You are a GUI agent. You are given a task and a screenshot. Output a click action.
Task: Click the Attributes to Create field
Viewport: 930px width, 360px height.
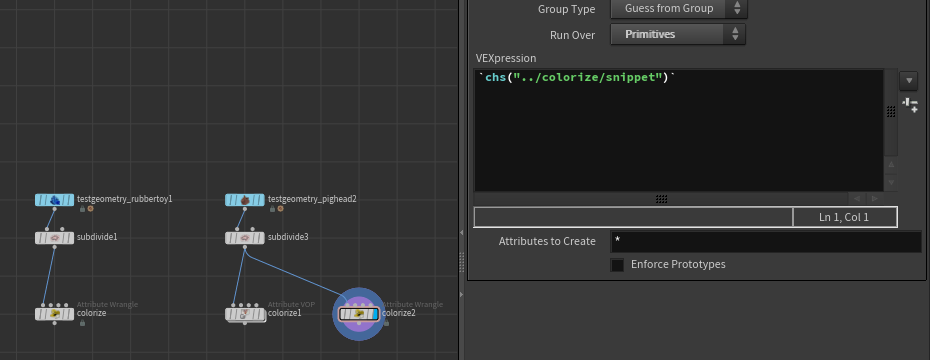click(766, 242)
